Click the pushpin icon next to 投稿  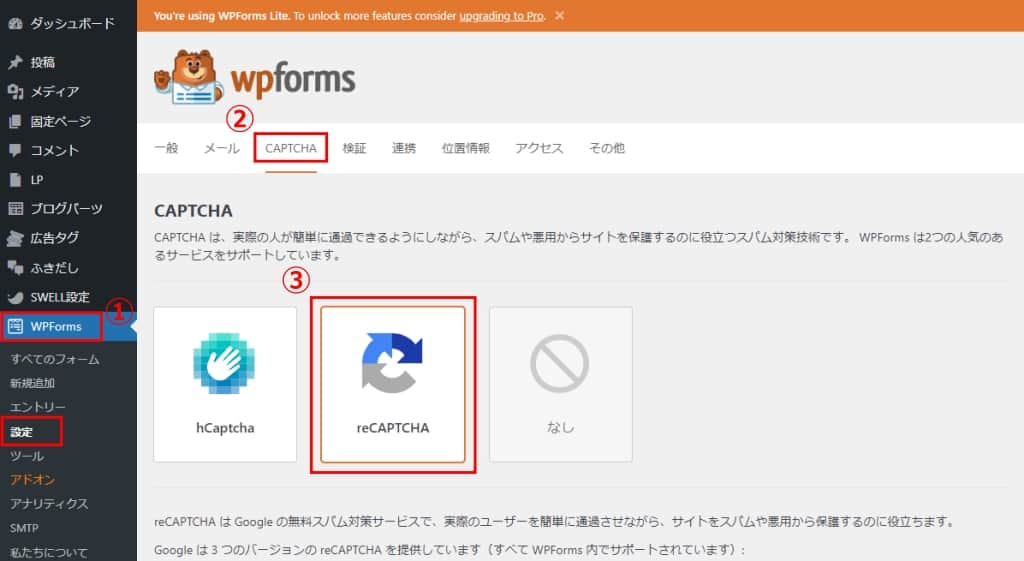click(15, 62)
